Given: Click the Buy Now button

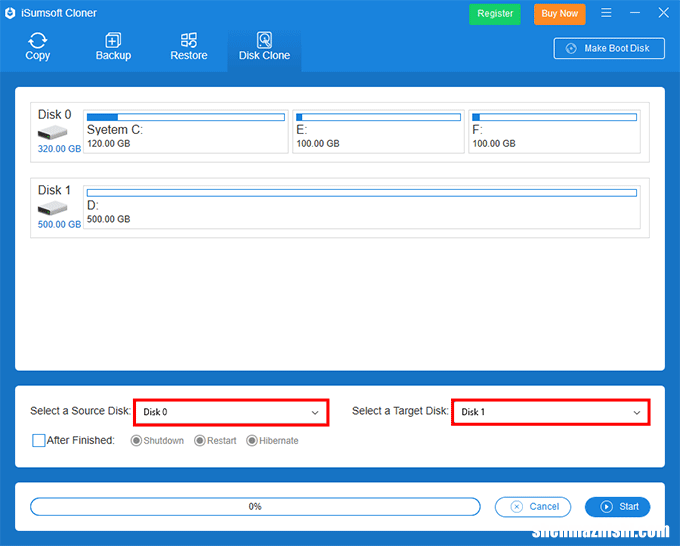Looking at the screenshot, I should point(559,14).
